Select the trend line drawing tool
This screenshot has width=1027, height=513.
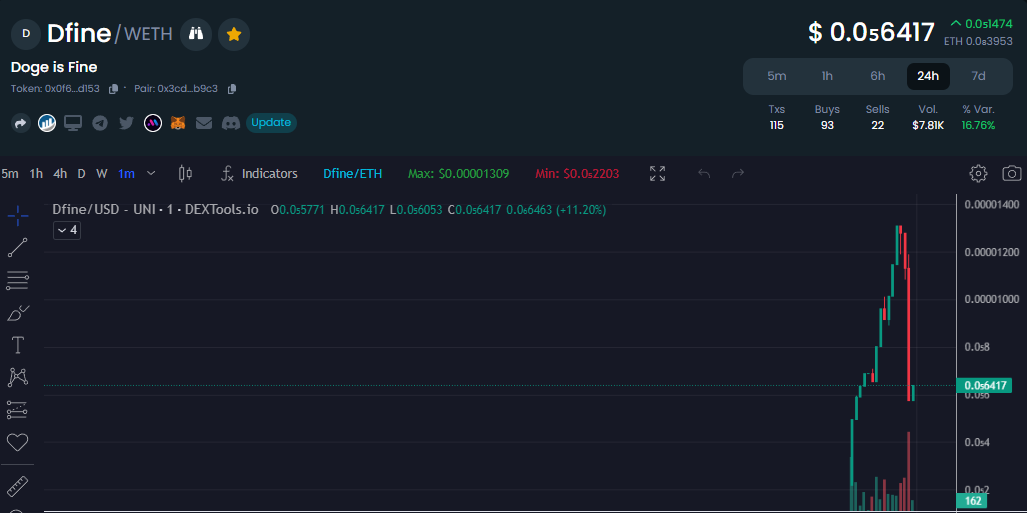click(18, 247)
